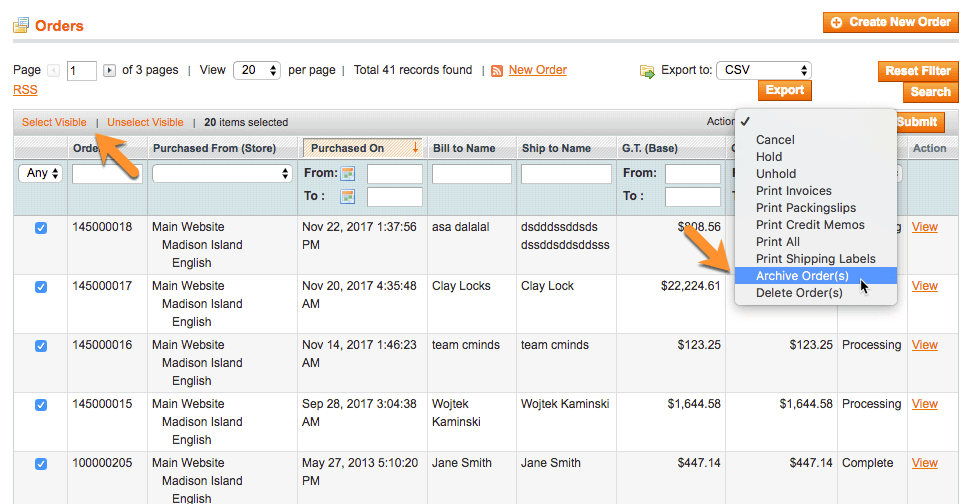Click the next page arrow icon
The width and height of the screenshot is (973, 504).
pos(110,71)
